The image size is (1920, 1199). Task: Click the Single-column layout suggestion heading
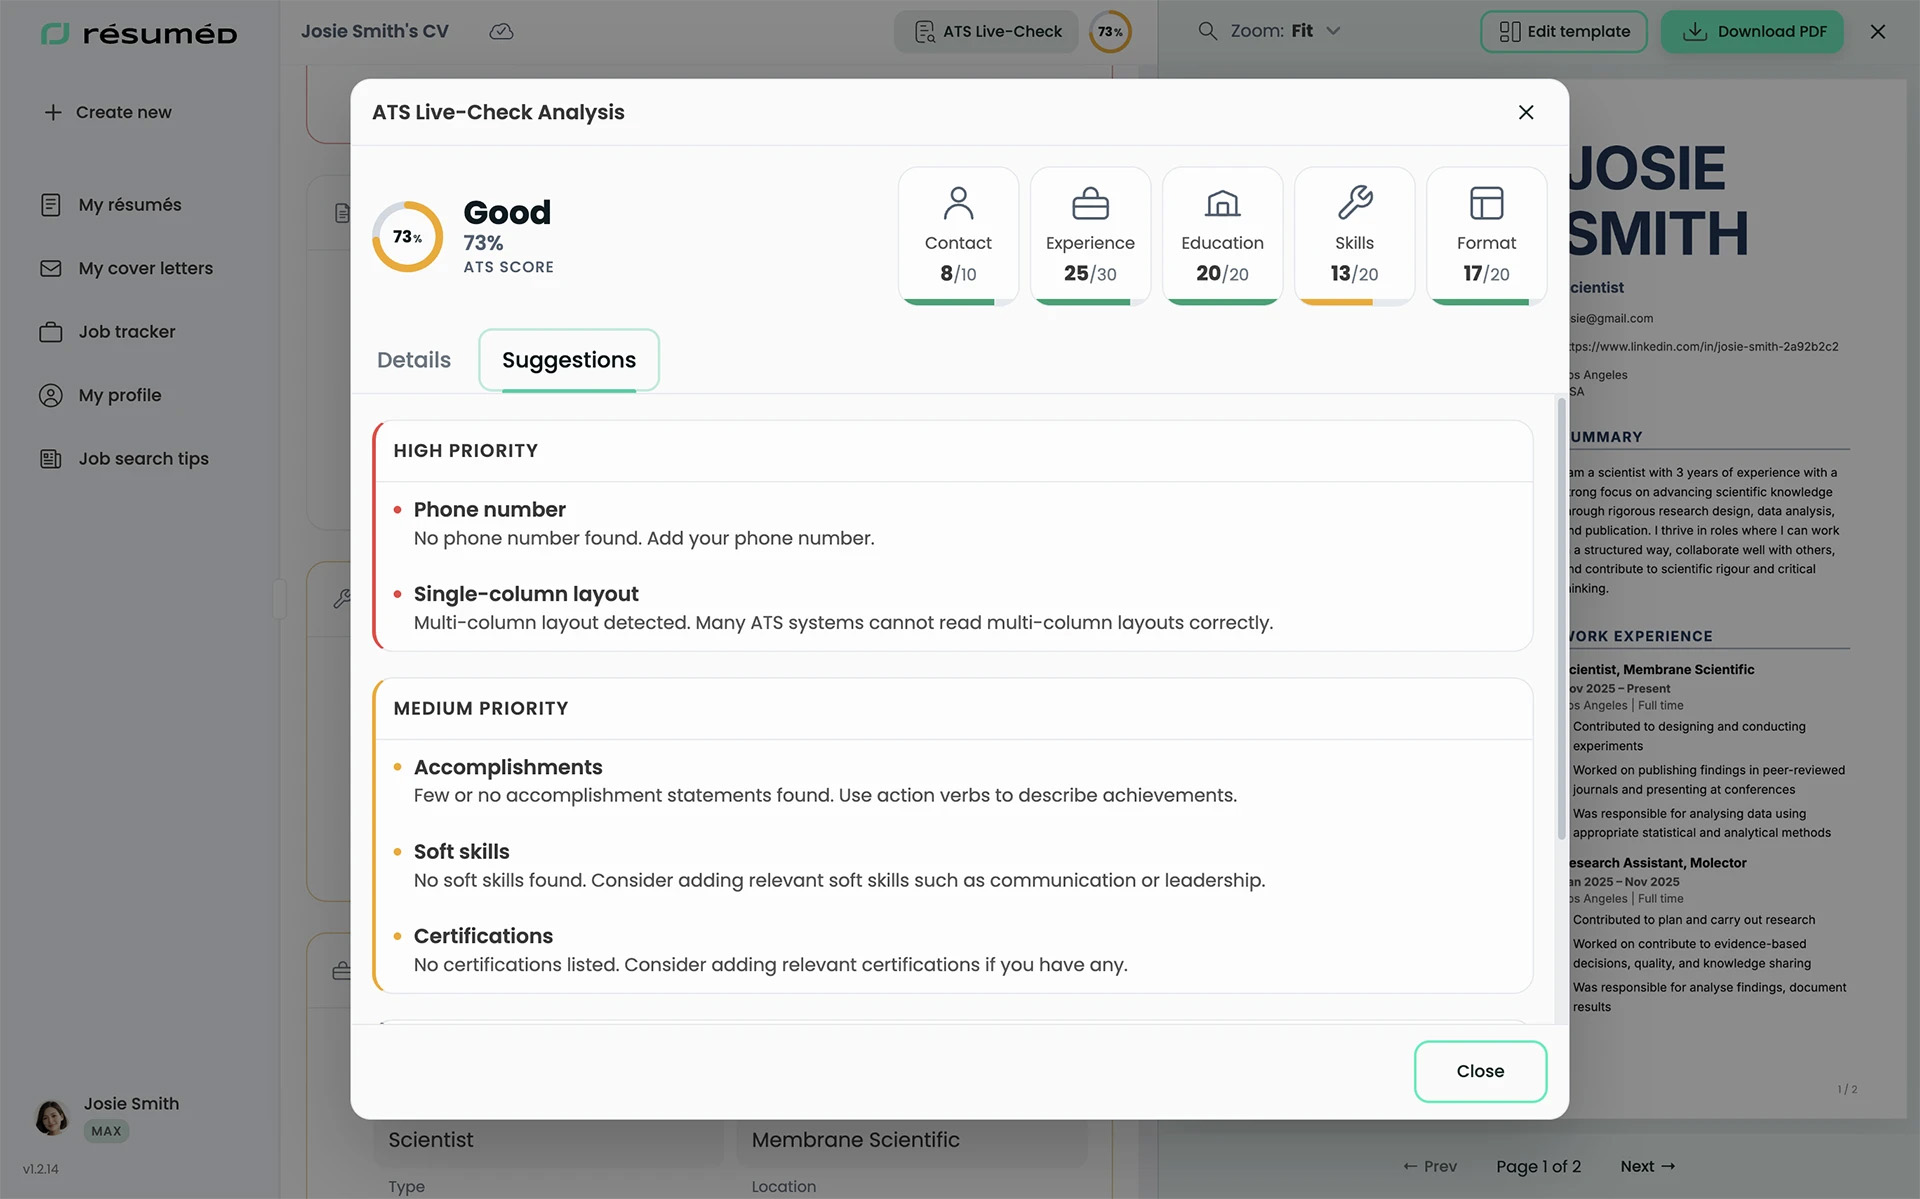point(526,594)
